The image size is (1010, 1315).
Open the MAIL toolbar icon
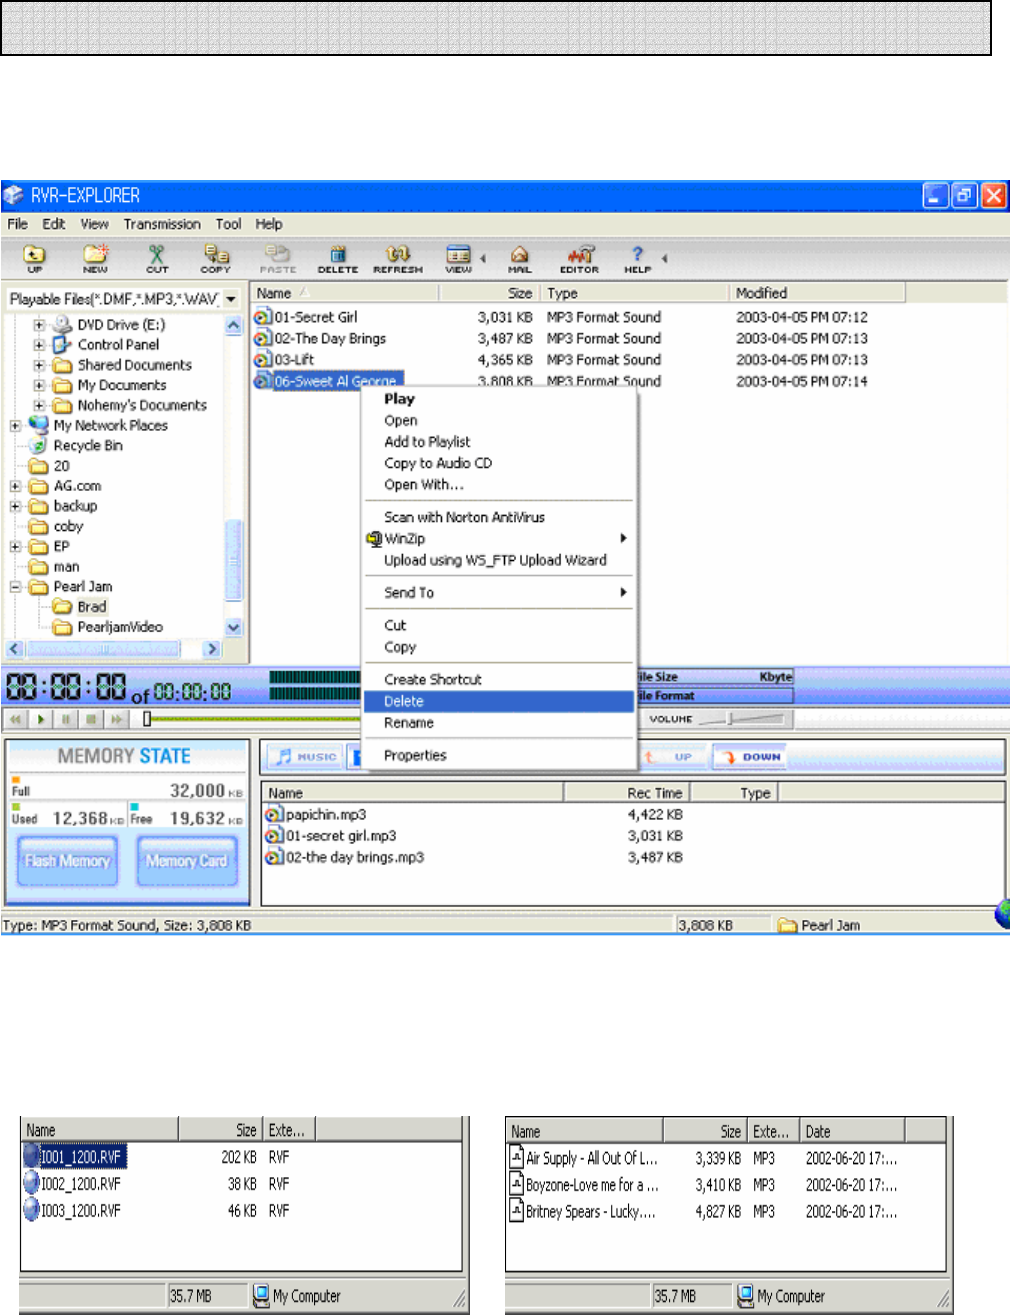click(519, 258)
